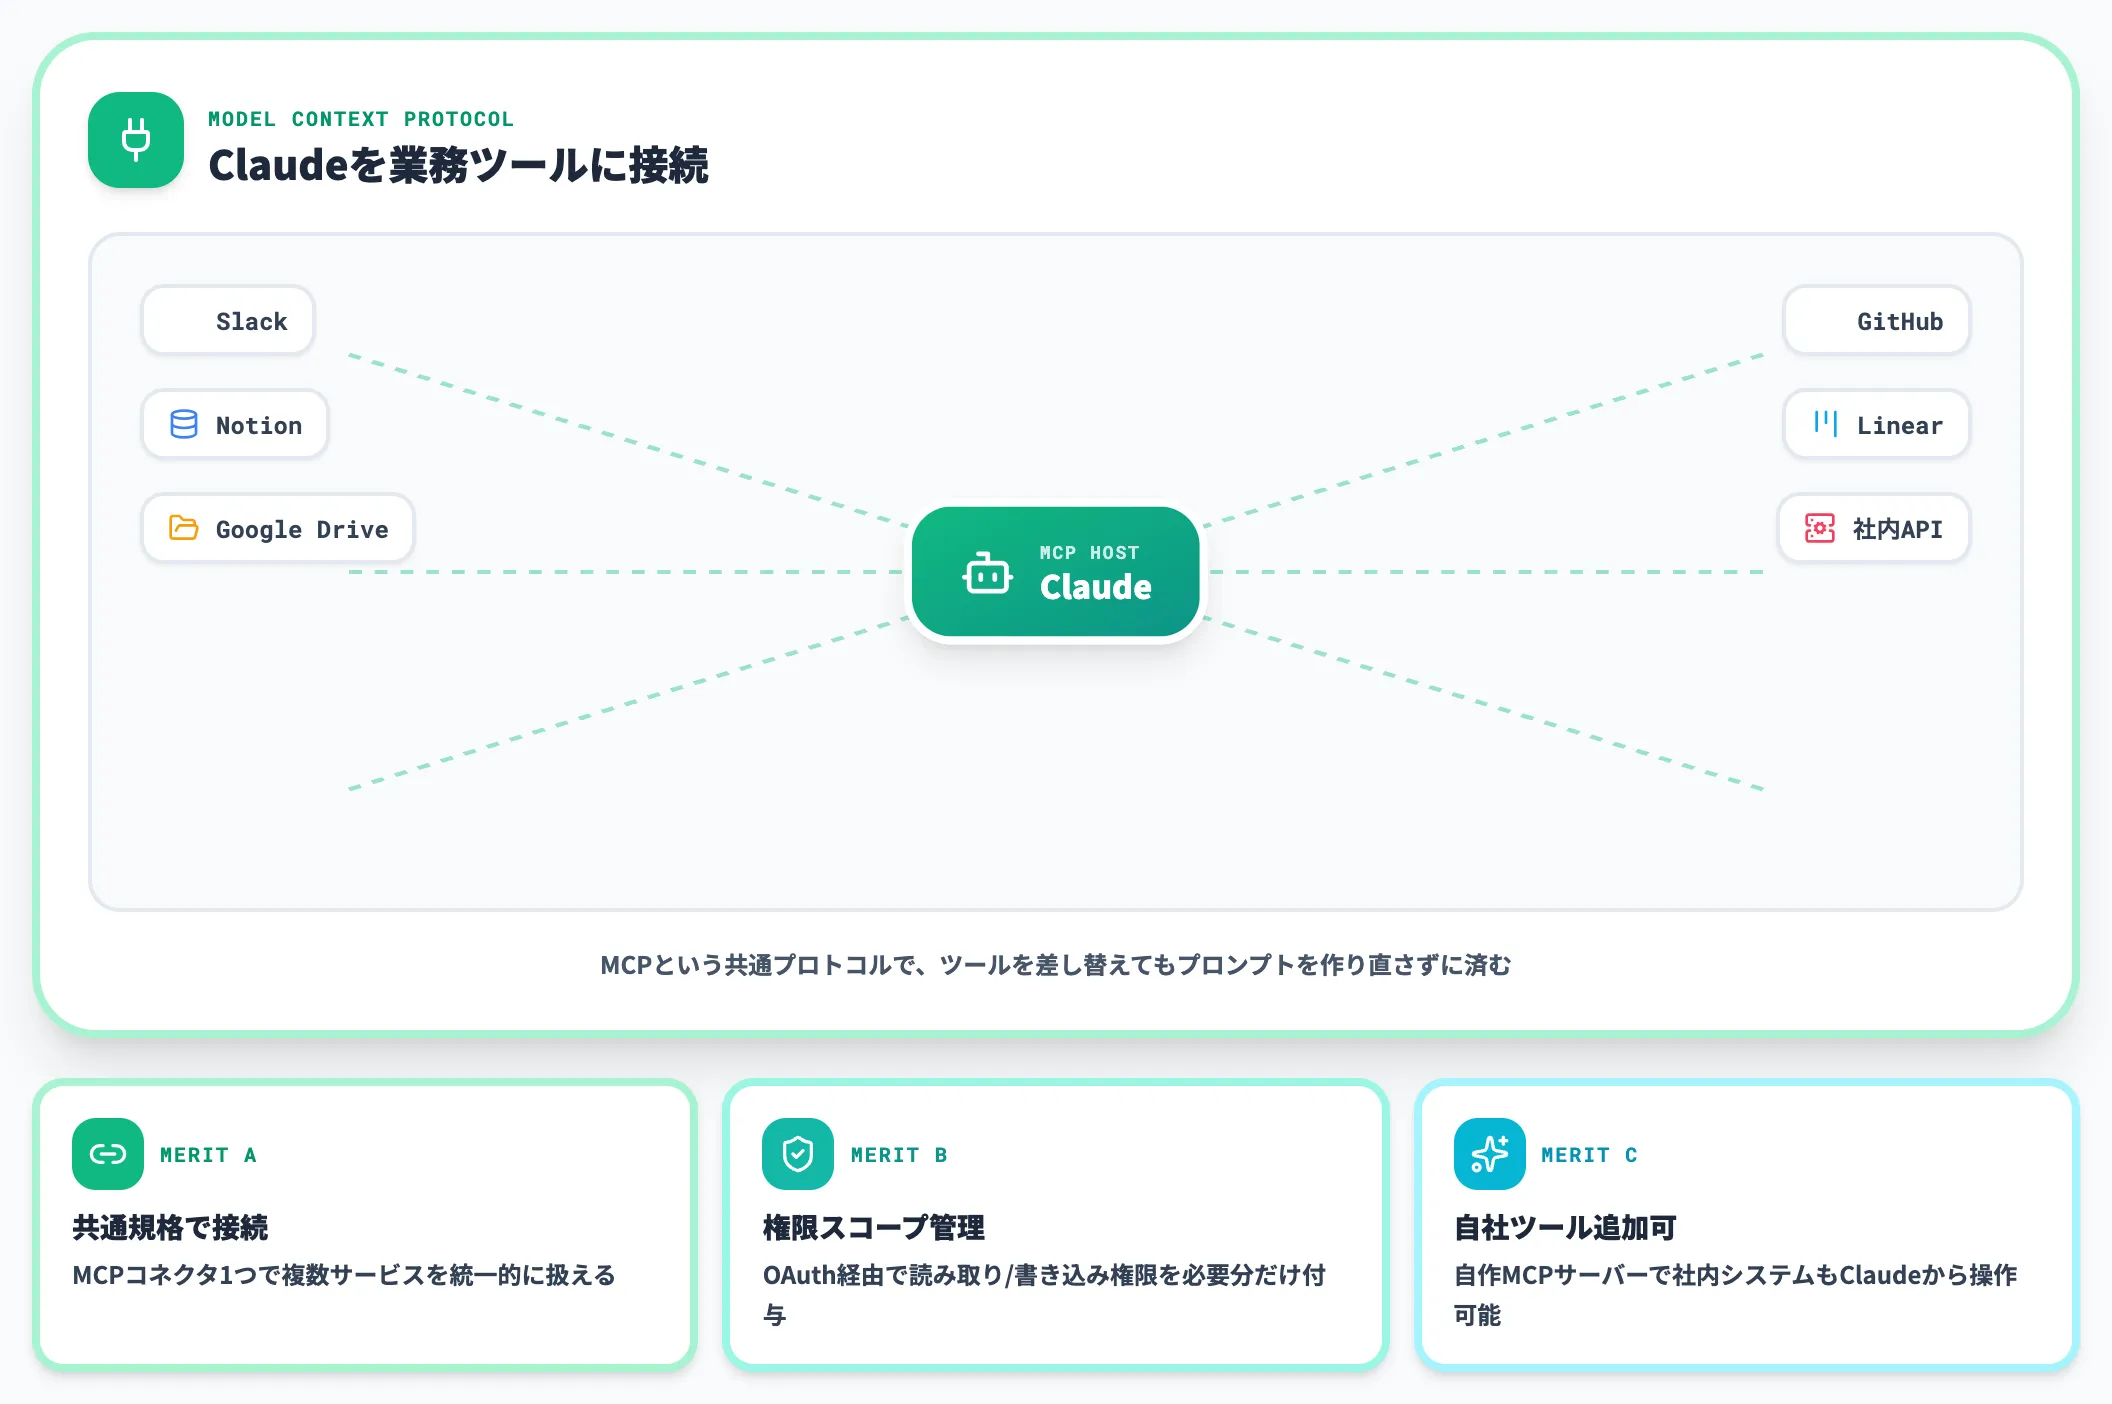Click the description starting with 自作MCPサーバー

pyautogui.click(x=1736, y=1295)
